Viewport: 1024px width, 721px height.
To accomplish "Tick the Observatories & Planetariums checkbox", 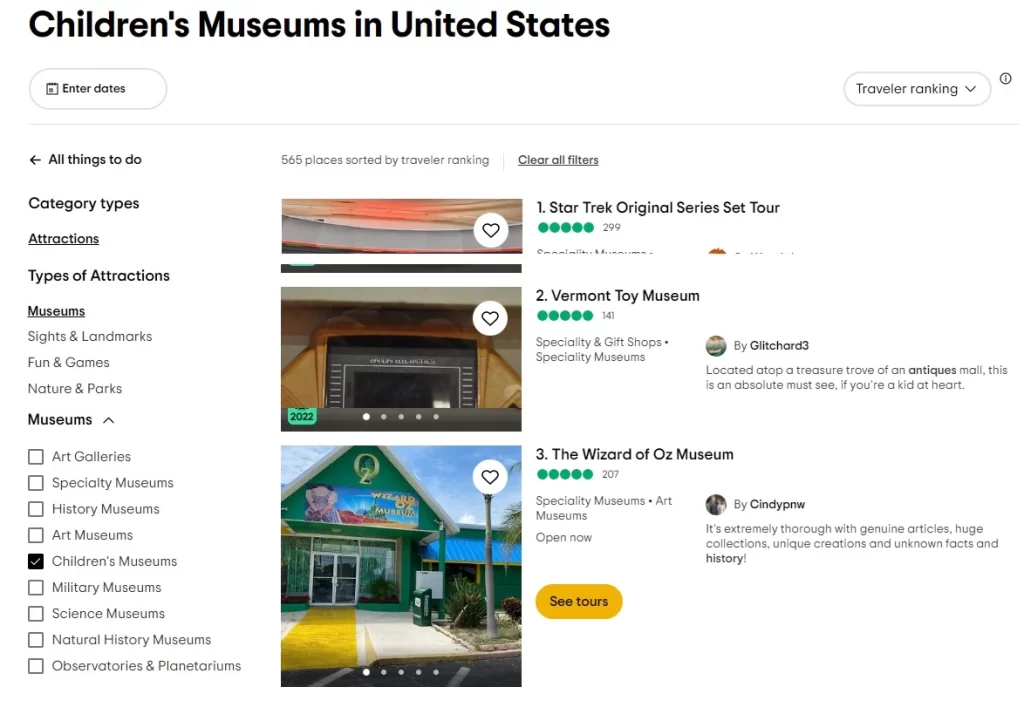I will [x=36, y=665].
